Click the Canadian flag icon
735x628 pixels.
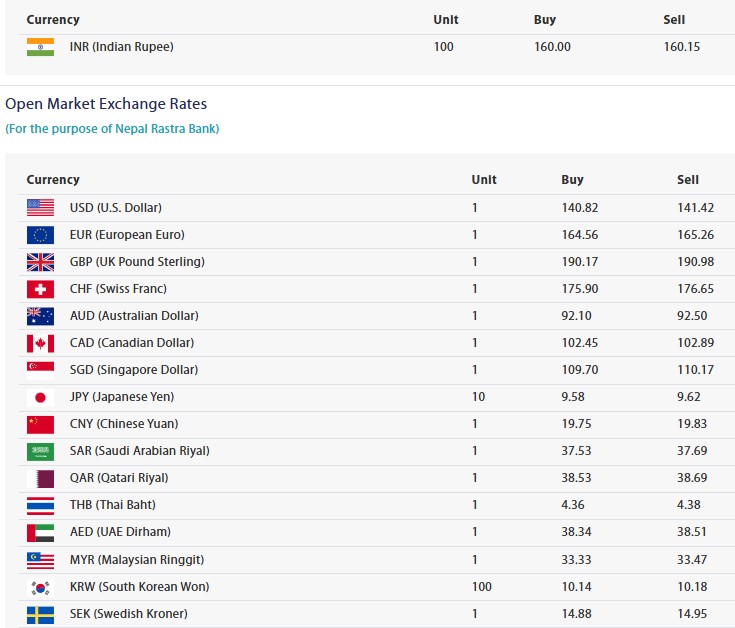[x=40, y=343]
